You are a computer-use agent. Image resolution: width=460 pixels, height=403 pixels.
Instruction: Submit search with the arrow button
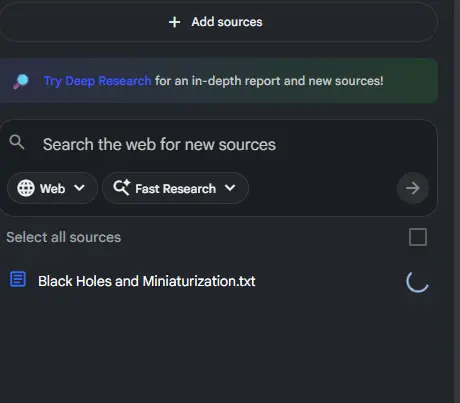click(x=413, y=188)
